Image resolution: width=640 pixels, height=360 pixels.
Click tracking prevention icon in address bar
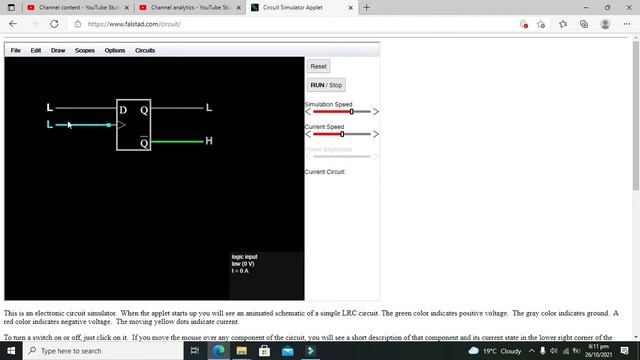(x=524, y=24)
